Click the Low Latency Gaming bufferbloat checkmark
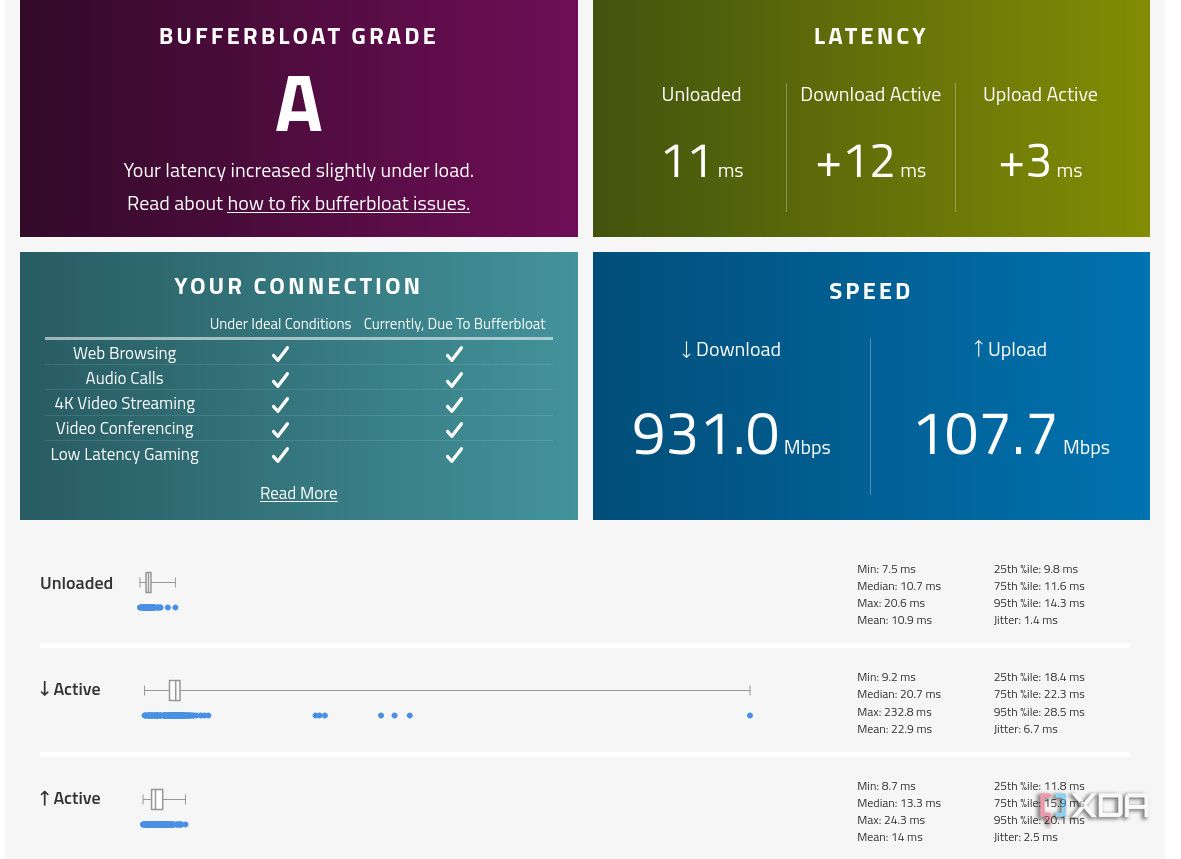 tap(454, 454)
